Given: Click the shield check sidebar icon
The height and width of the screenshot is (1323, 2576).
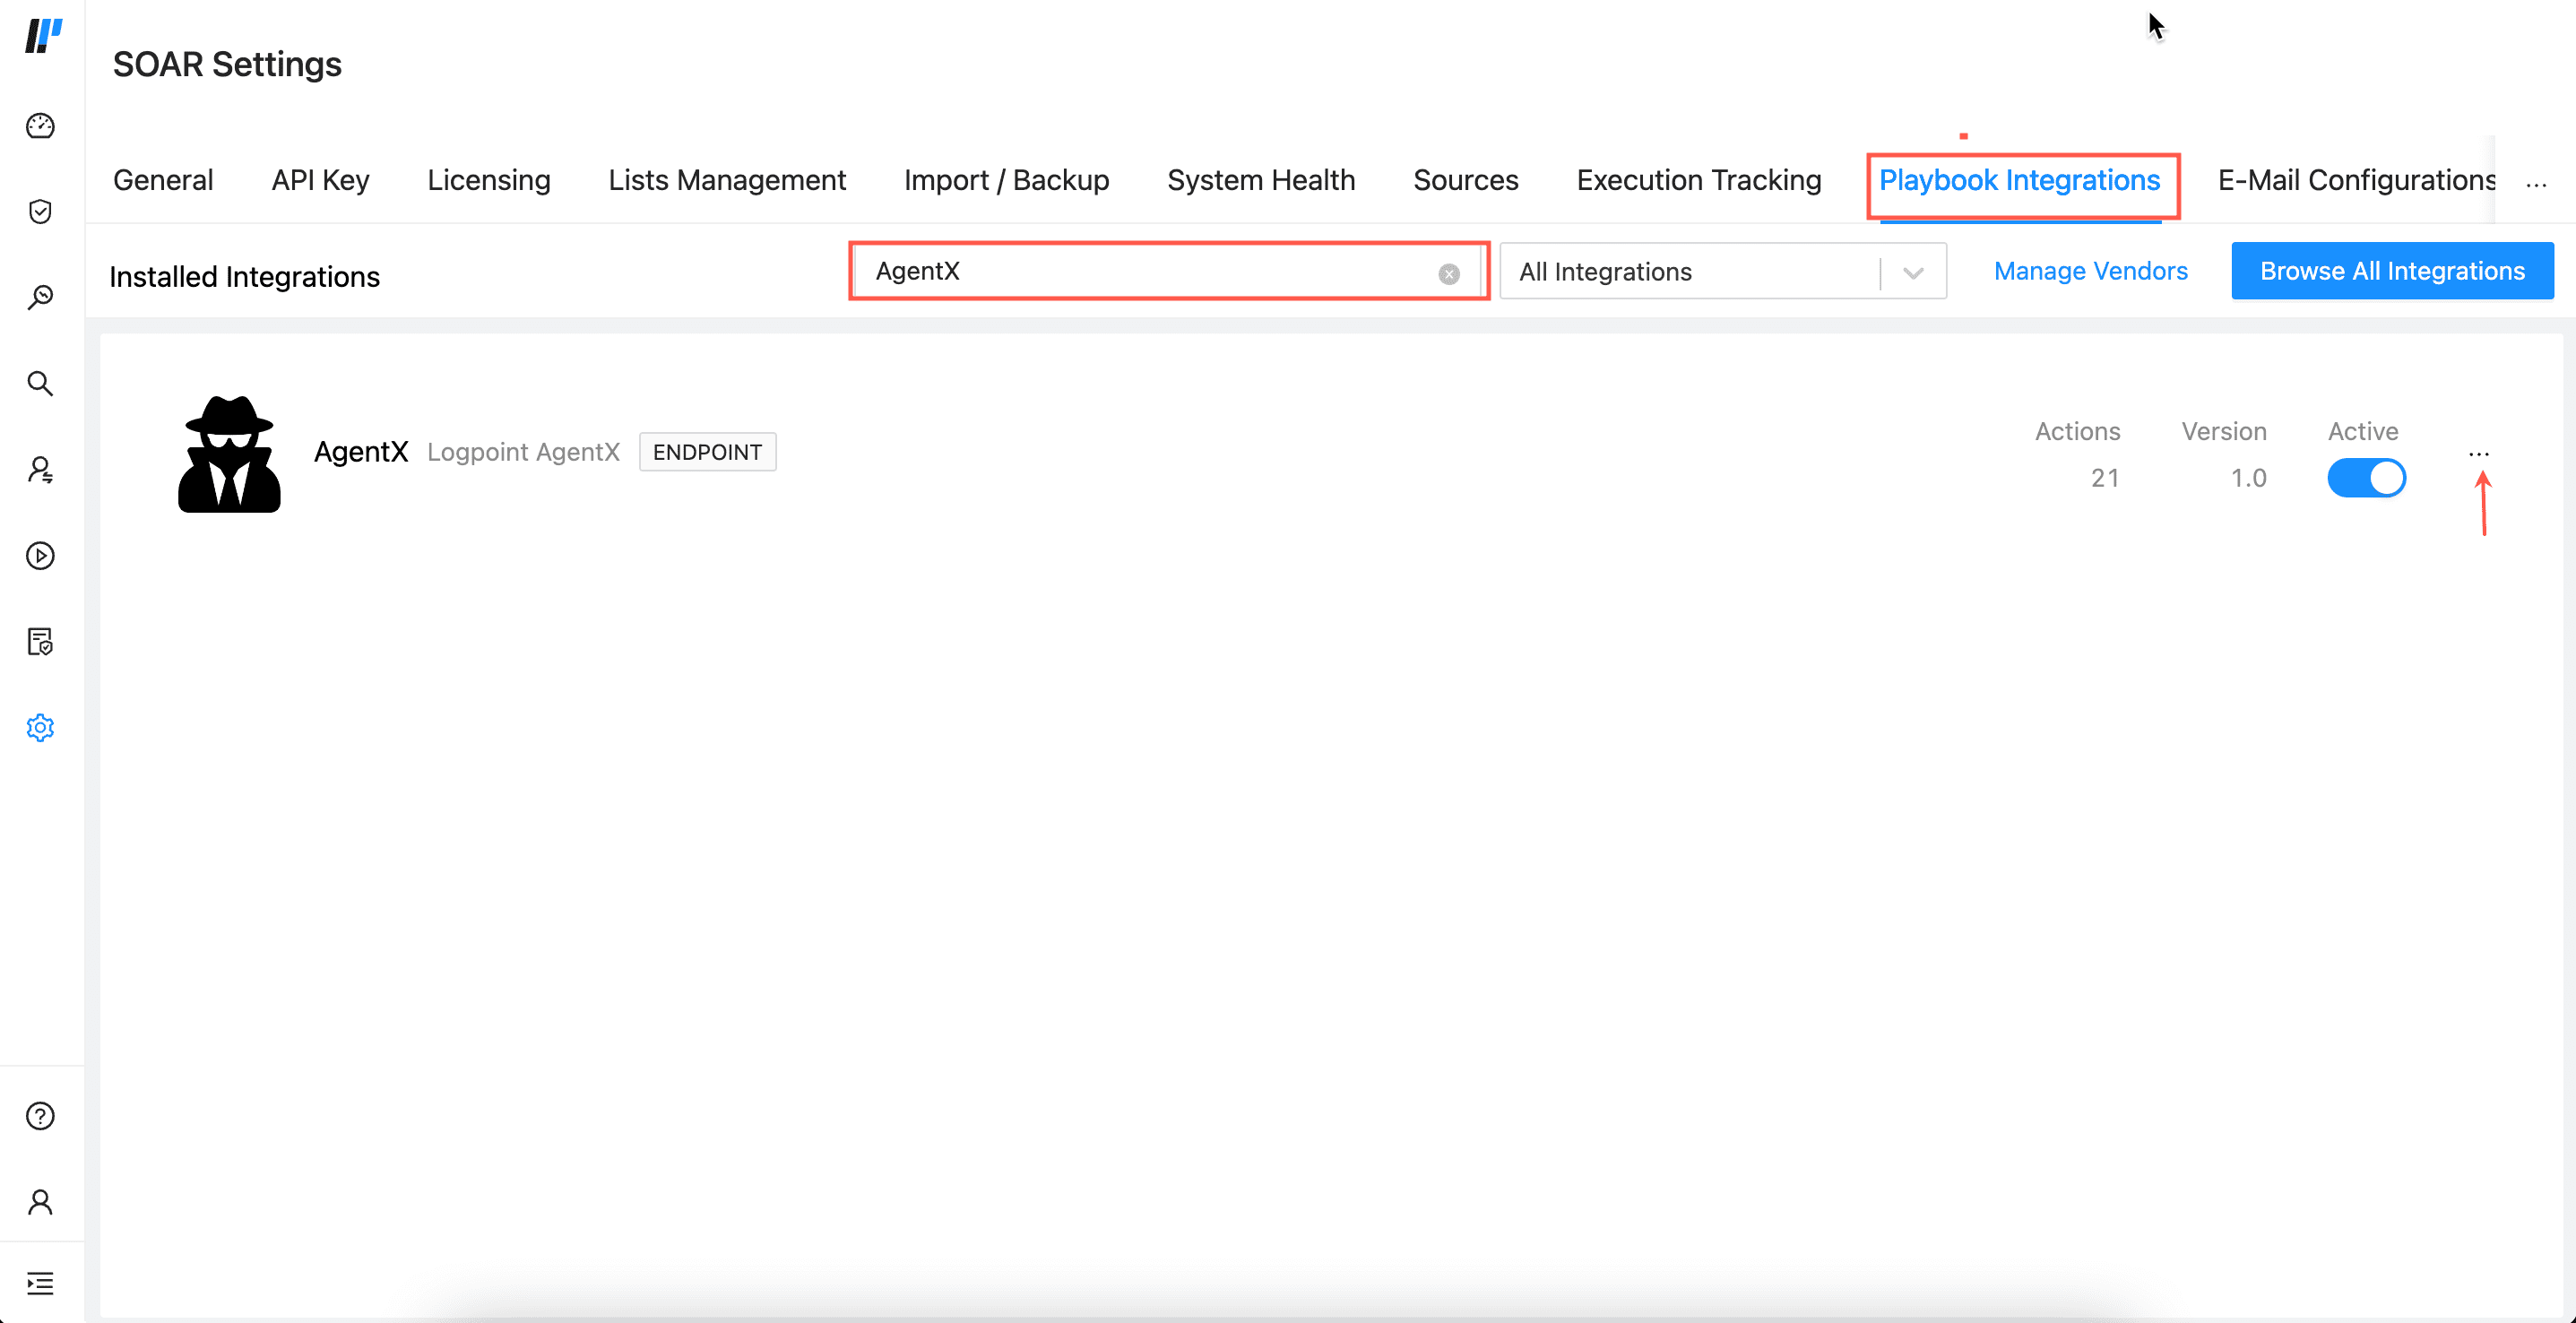Looking at the screenshot, I should tap(40, 212).
